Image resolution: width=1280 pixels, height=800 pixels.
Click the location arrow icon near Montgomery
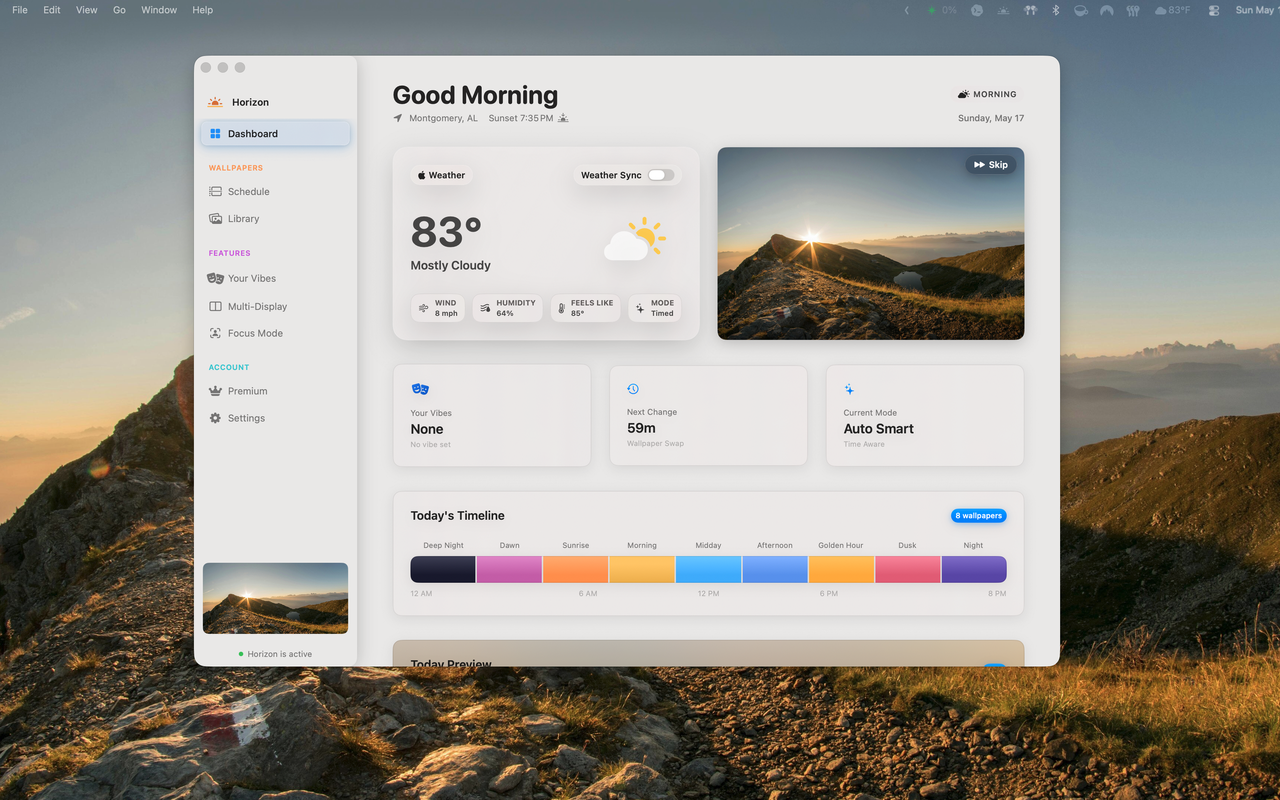point(398,118)
